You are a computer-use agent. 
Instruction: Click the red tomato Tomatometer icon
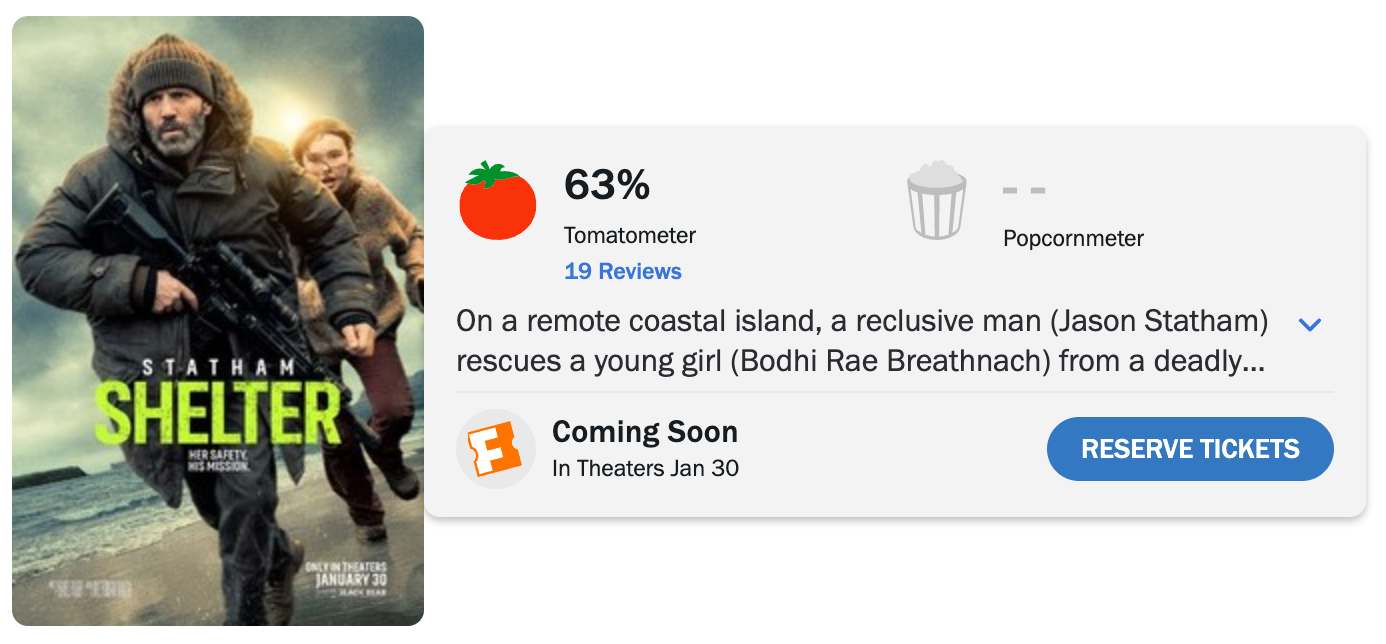497,201
